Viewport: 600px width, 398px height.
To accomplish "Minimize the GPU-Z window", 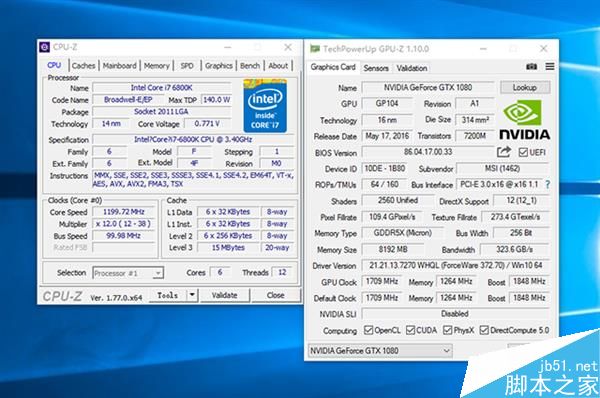I will pyautogui.click(x=484, y=49).
